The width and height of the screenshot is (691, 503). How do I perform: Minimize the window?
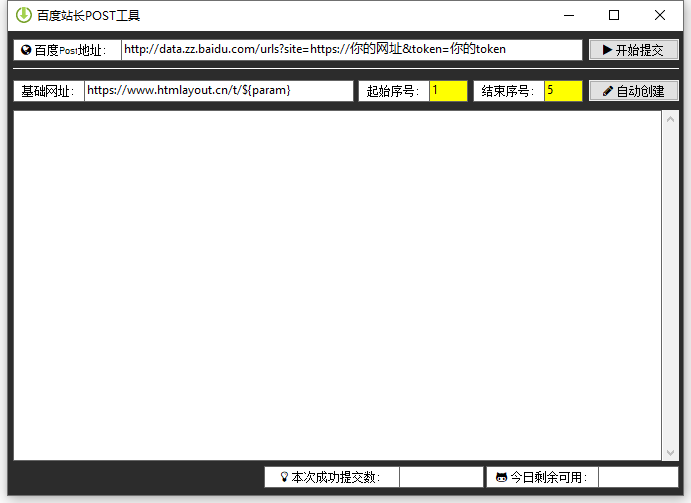(x=569, y=15)
